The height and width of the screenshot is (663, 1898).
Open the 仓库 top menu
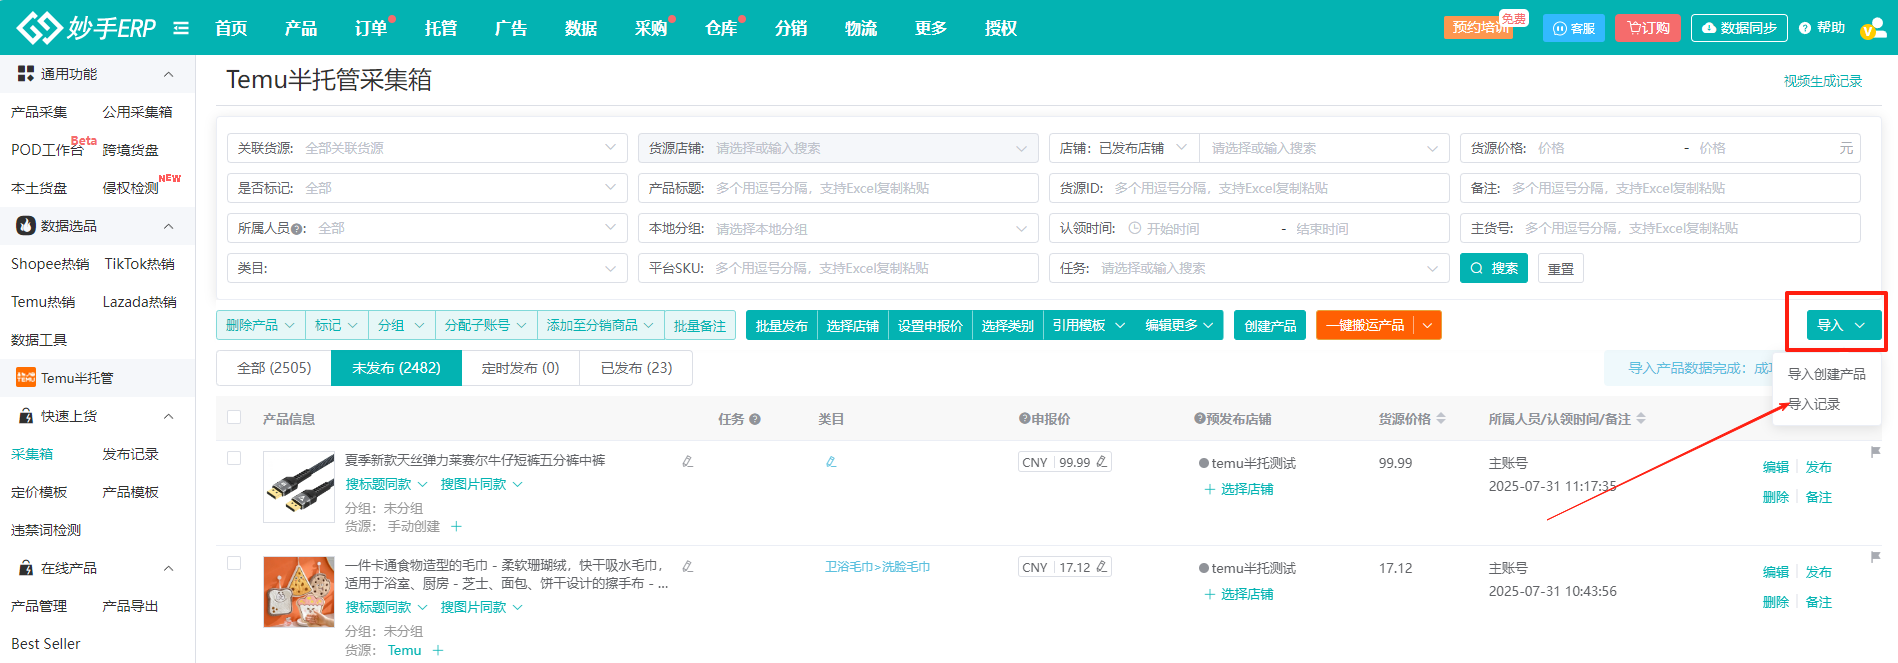coord(721,28)
